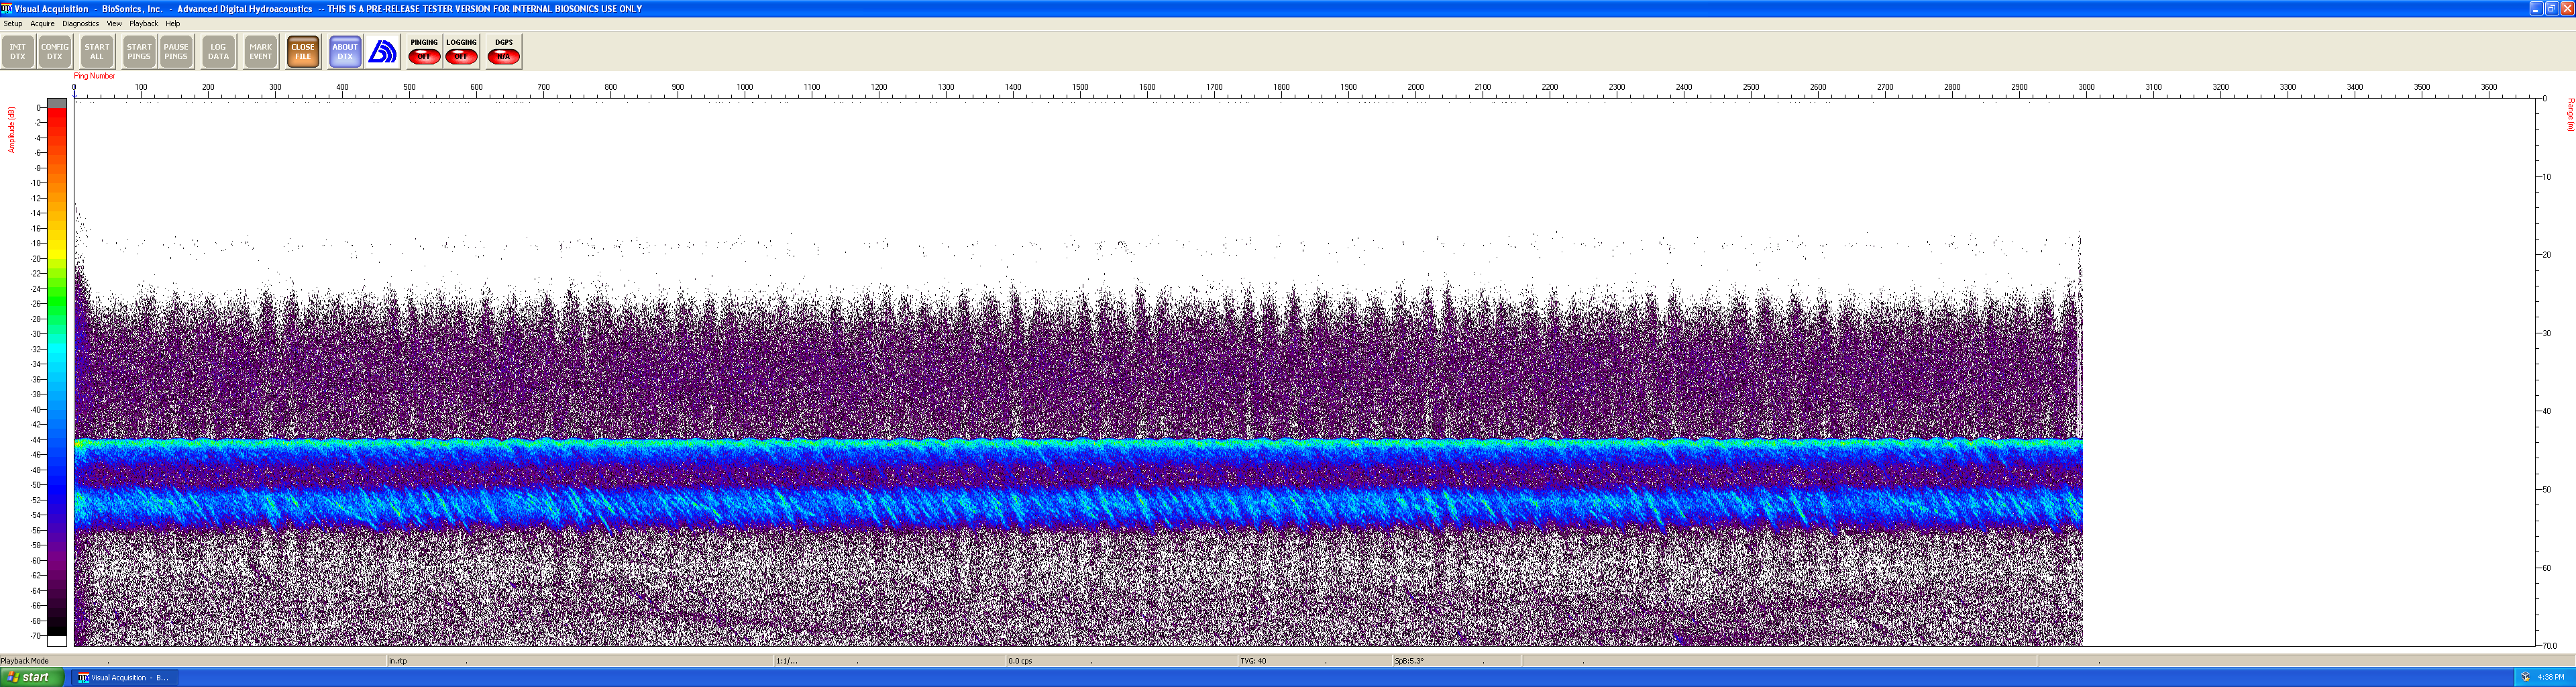
Task: Open the Acquire menu
Action: tap(42, 24)
